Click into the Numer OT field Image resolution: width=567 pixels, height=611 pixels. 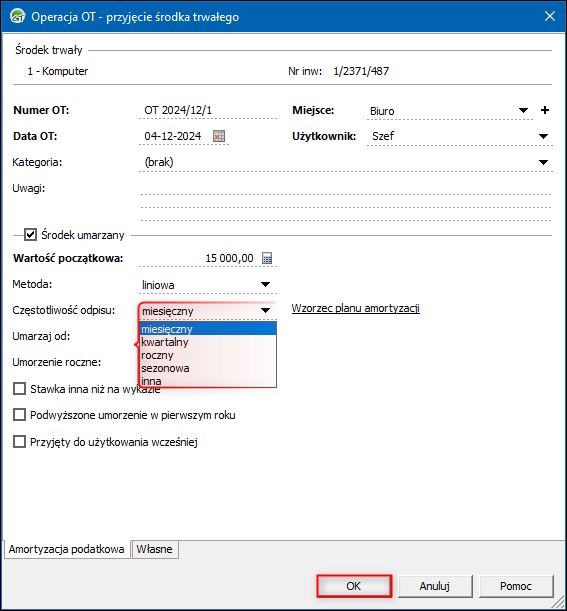pyautogui.click(x=208, y=110)
